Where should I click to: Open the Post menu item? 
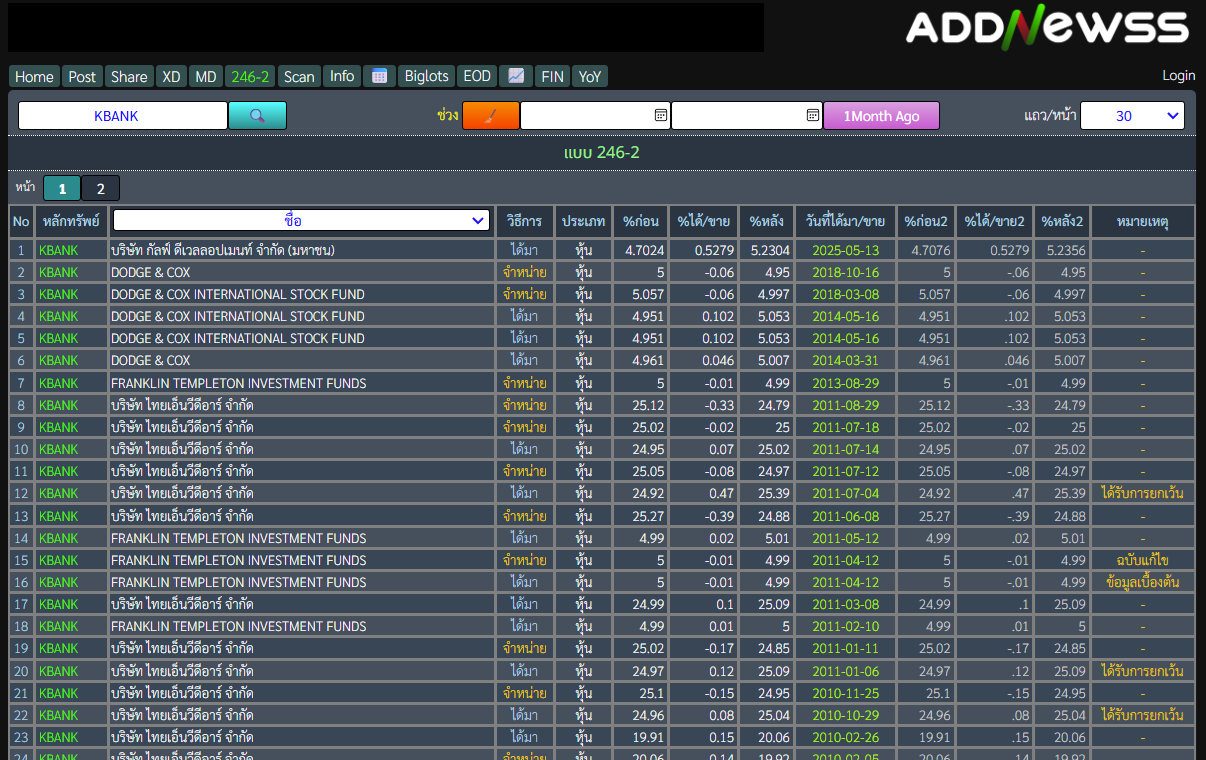pos(82,76)
